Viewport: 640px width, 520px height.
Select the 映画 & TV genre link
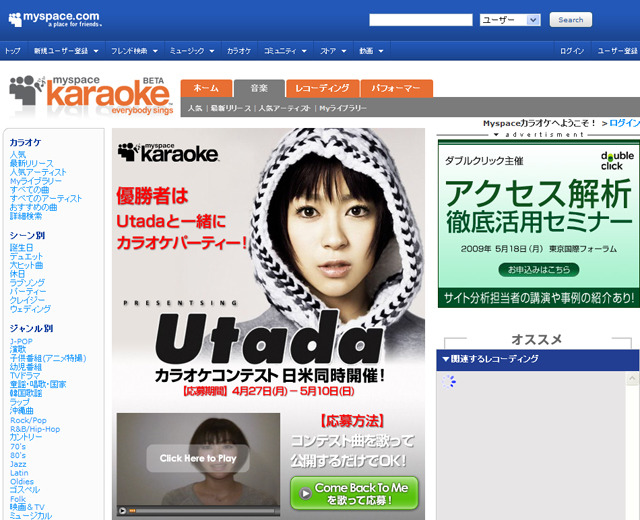[27, 507]
